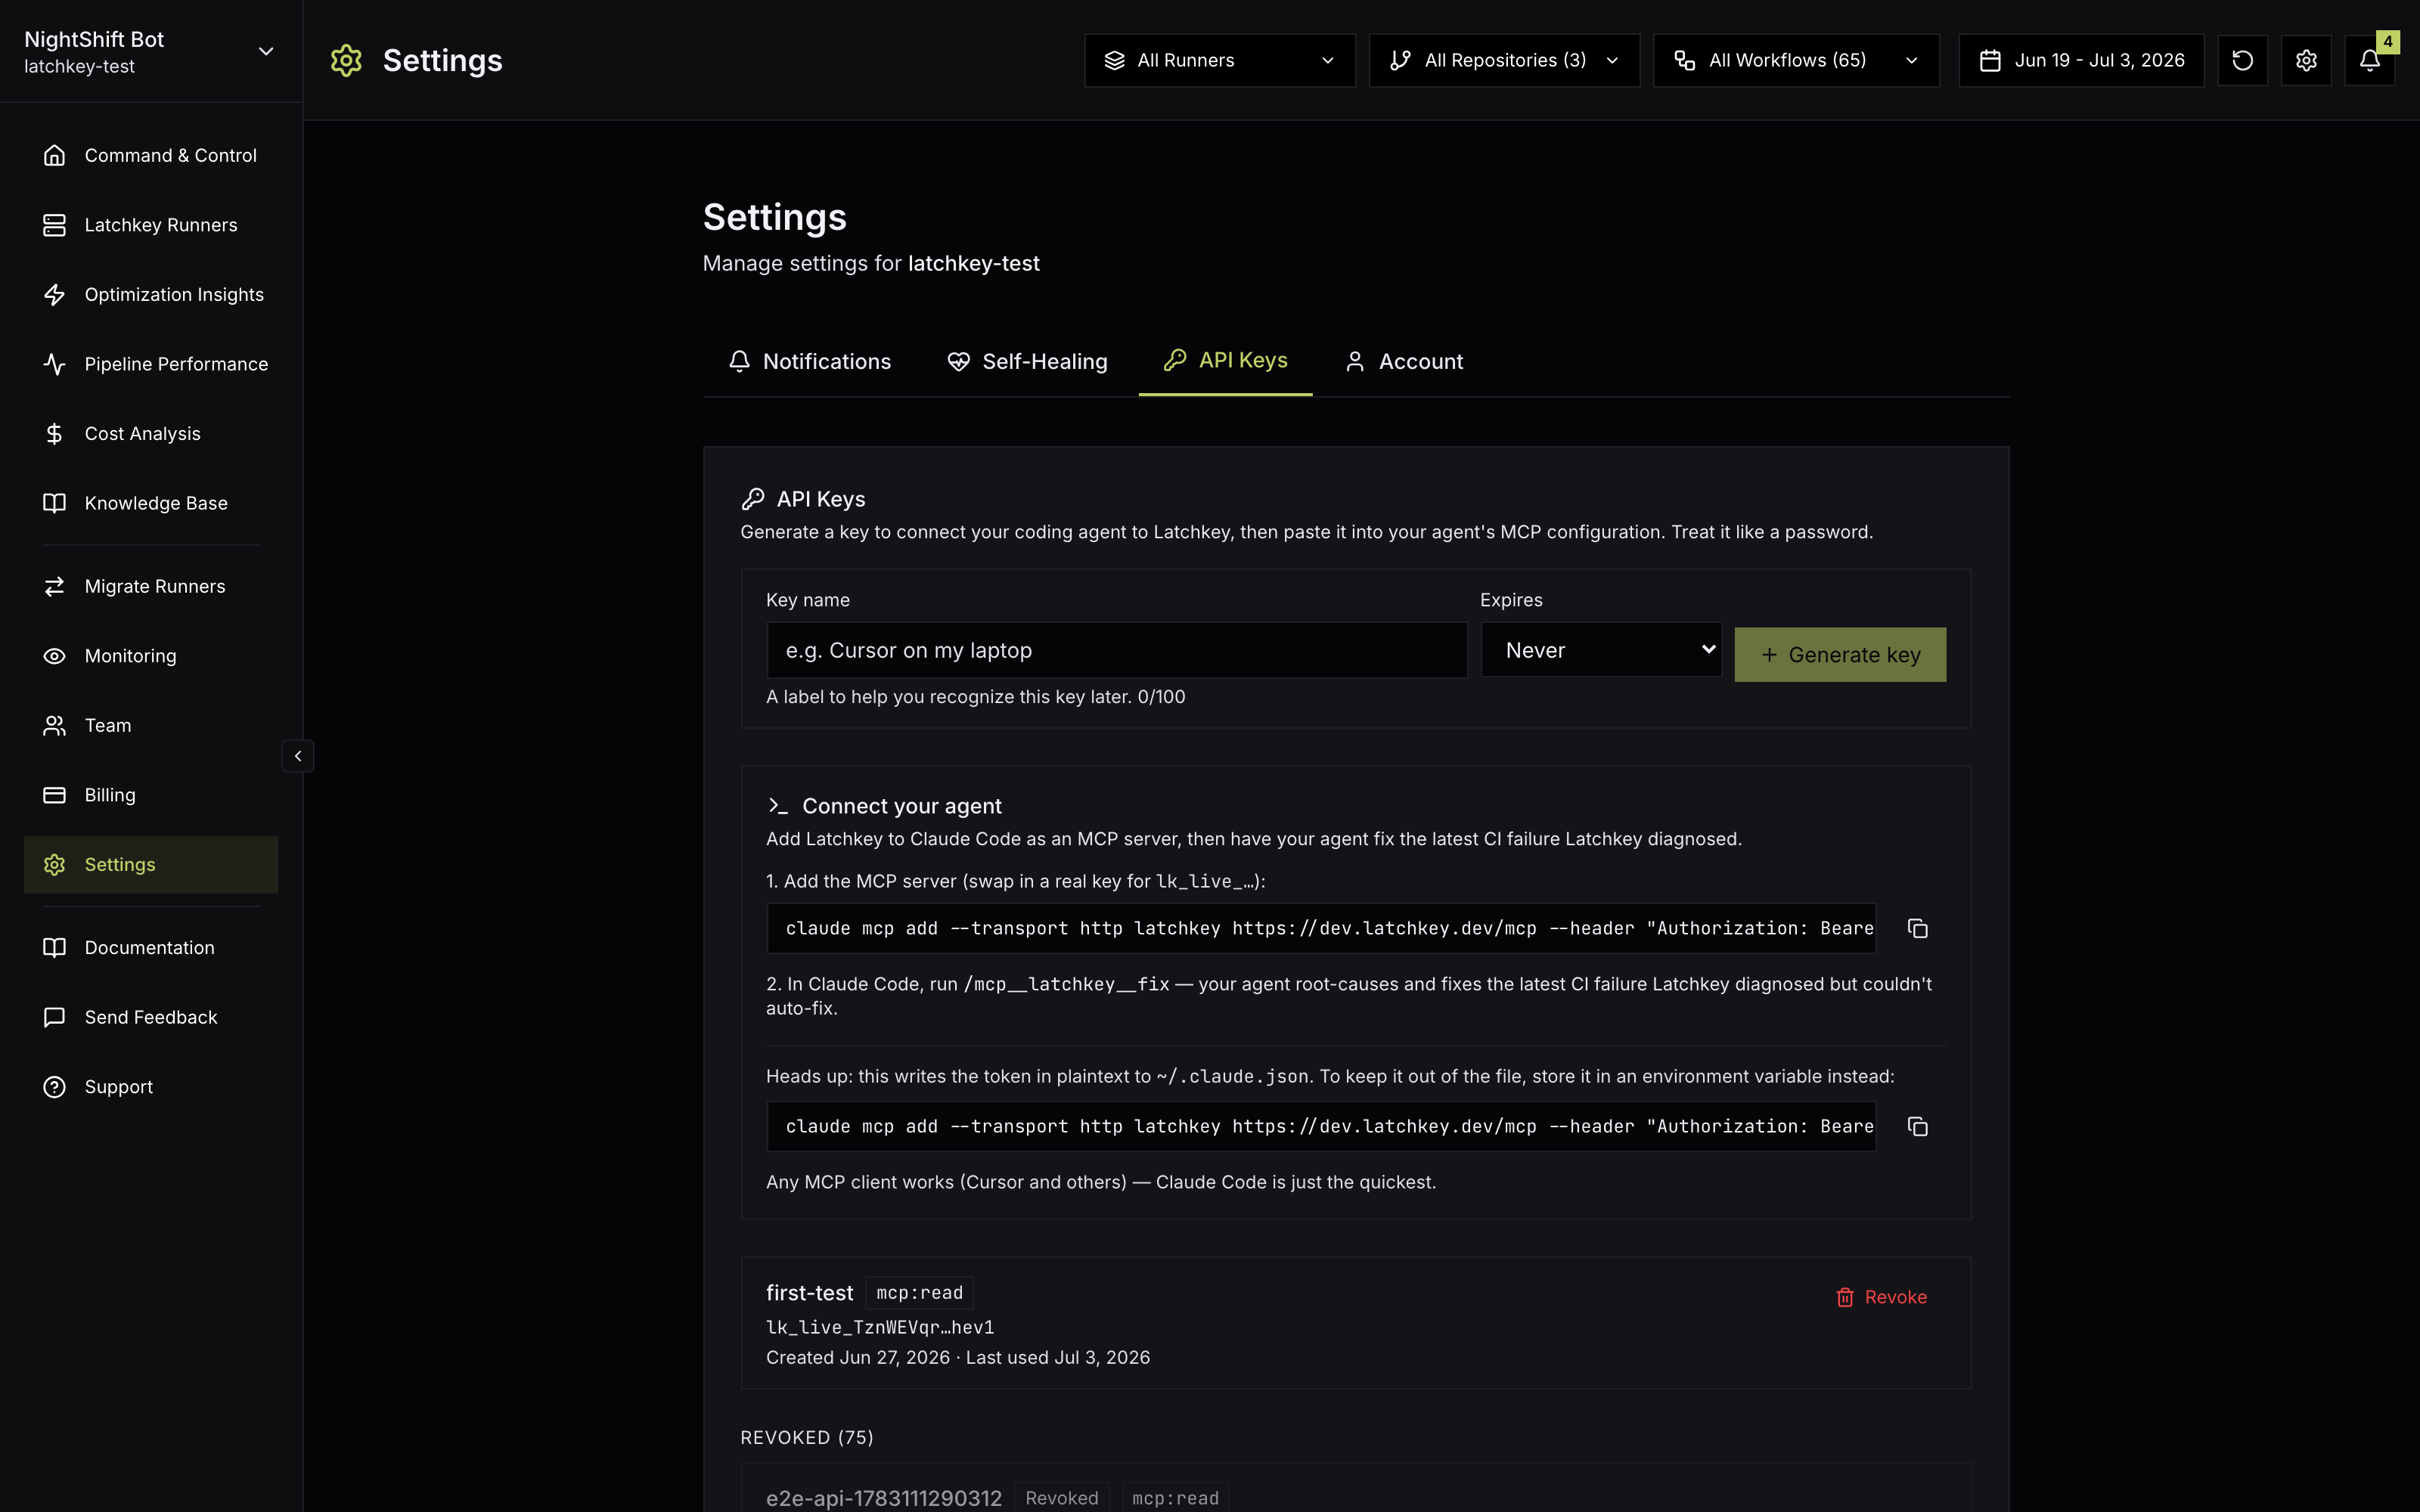The image size is (2420, 1512).
Task: Click the gear icon in the top bar
Action: coord(2306,60)
